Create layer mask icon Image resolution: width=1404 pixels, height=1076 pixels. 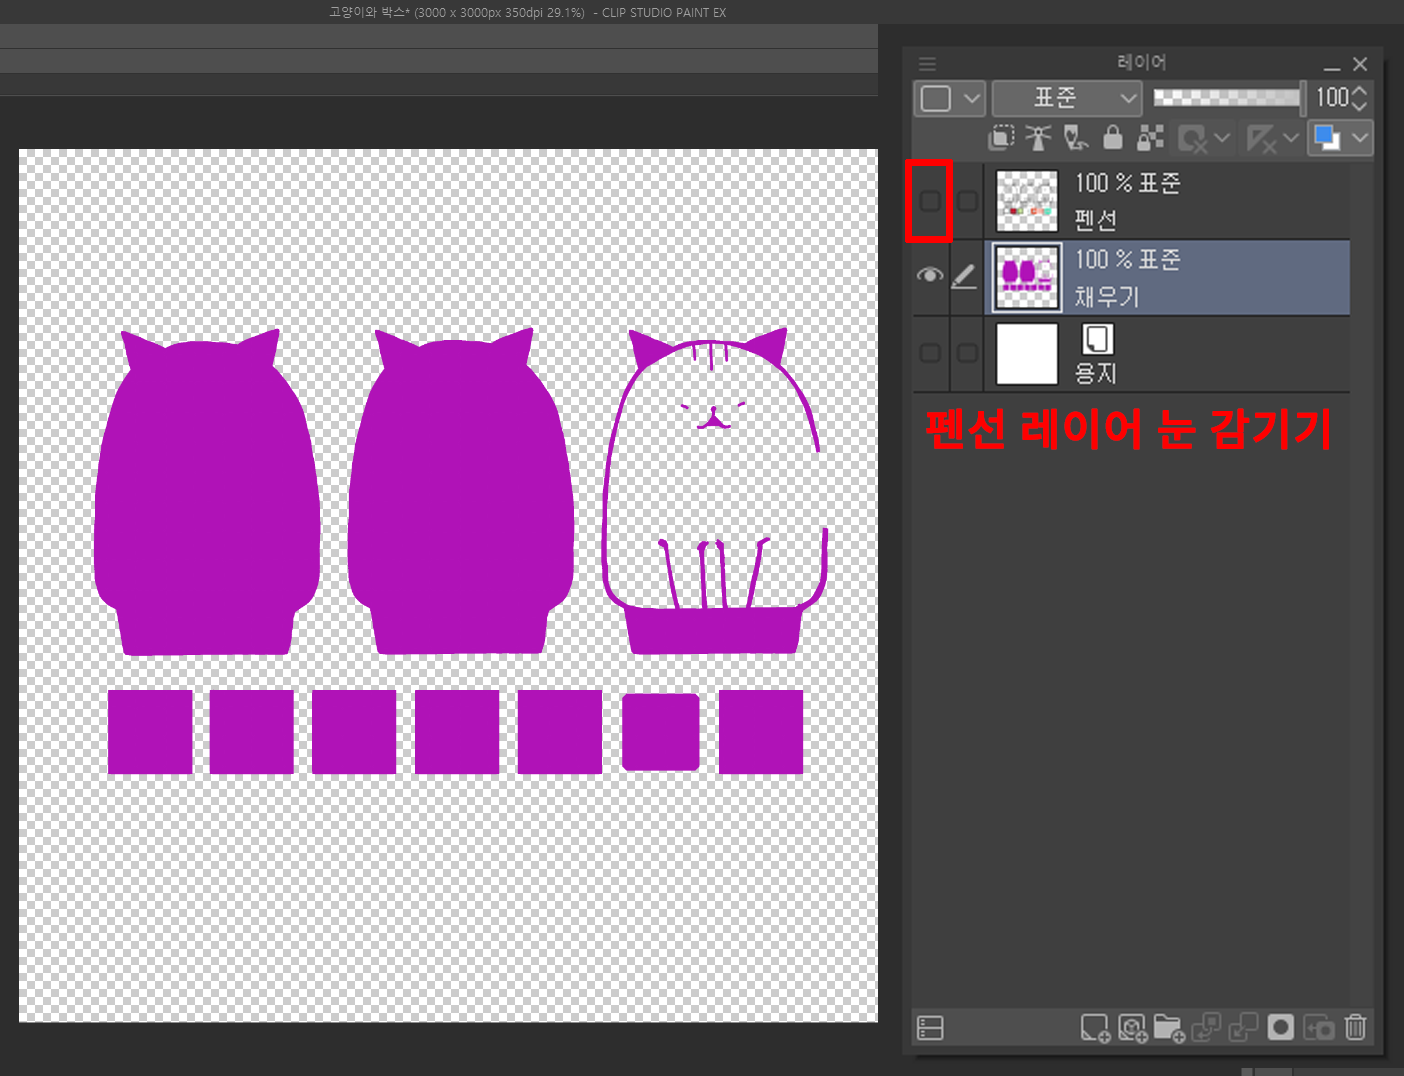tap(1280, 1028)
